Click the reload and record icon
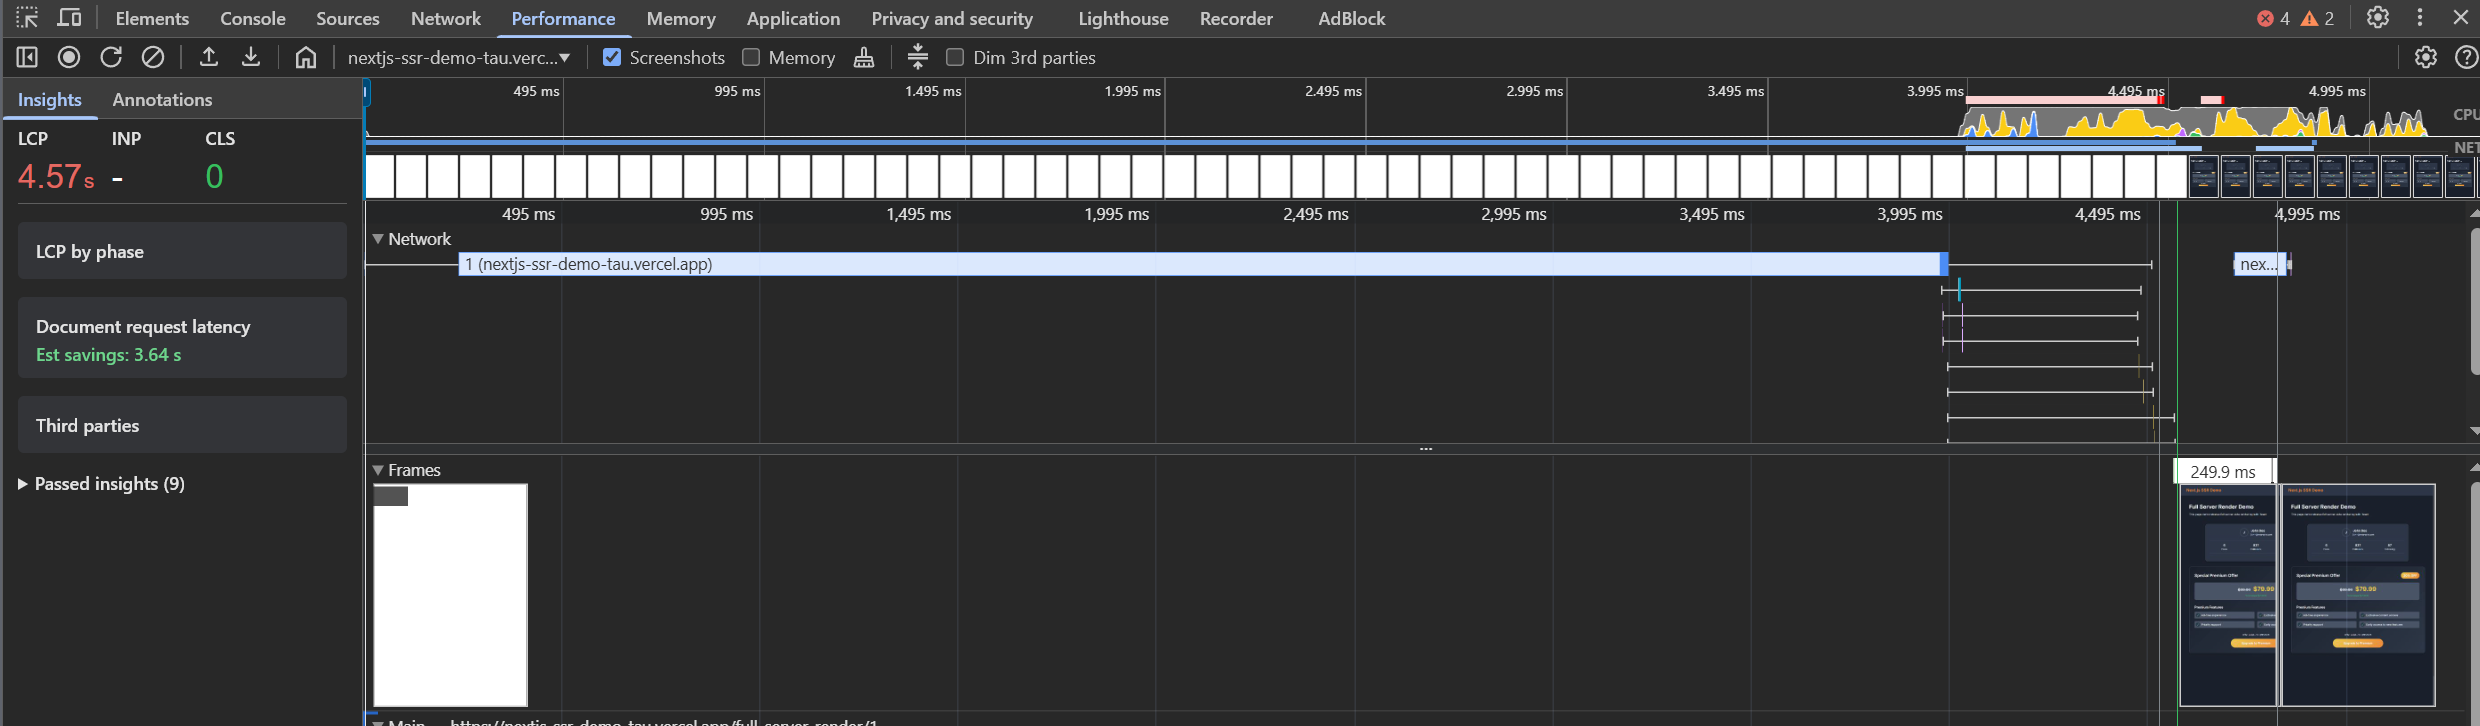 click(111, 57)
